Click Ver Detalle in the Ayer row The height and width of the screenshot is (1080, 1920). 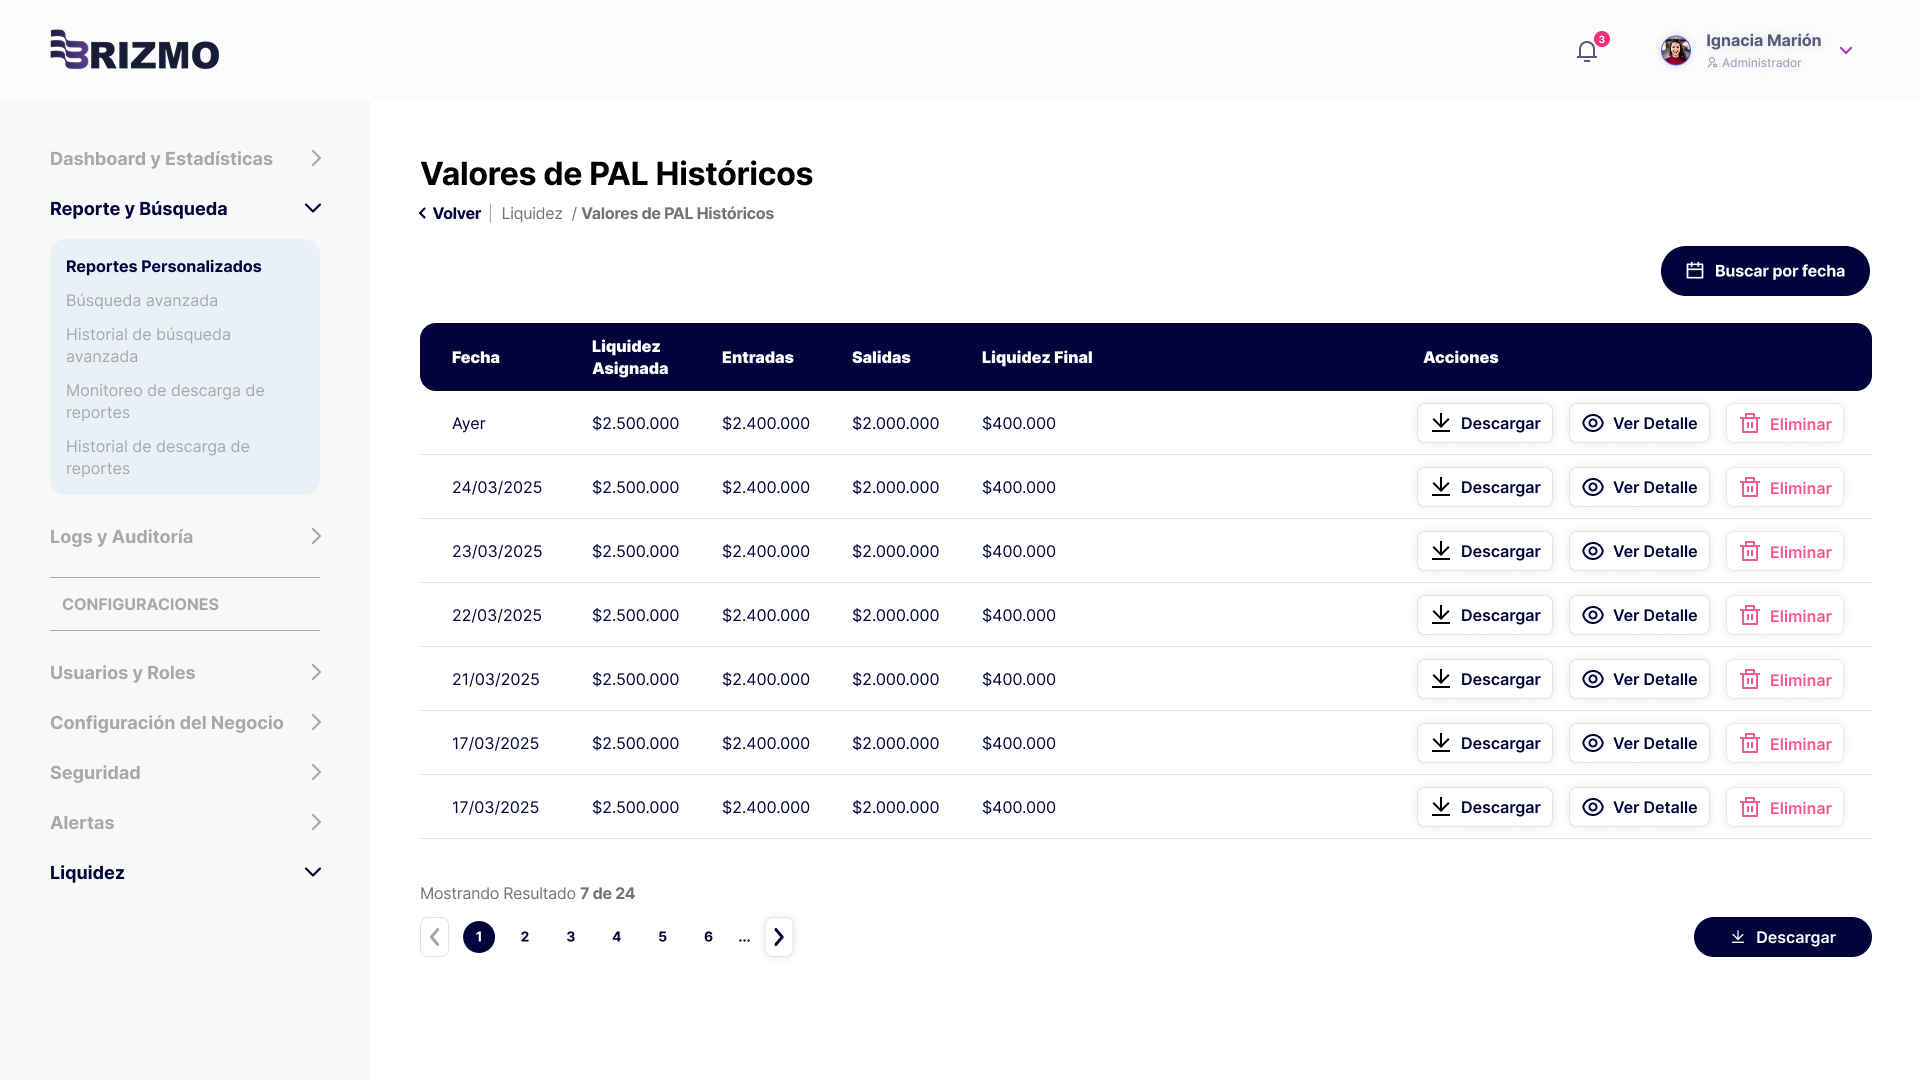(1639, 423)
